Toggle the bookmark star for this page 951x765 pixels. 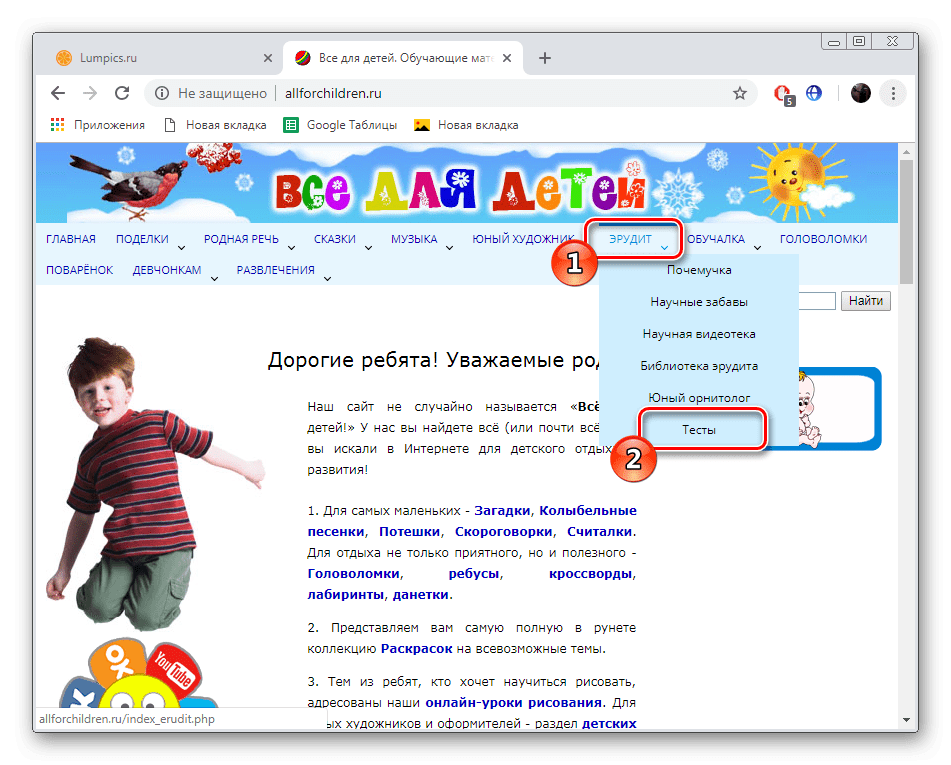(740, 92)
